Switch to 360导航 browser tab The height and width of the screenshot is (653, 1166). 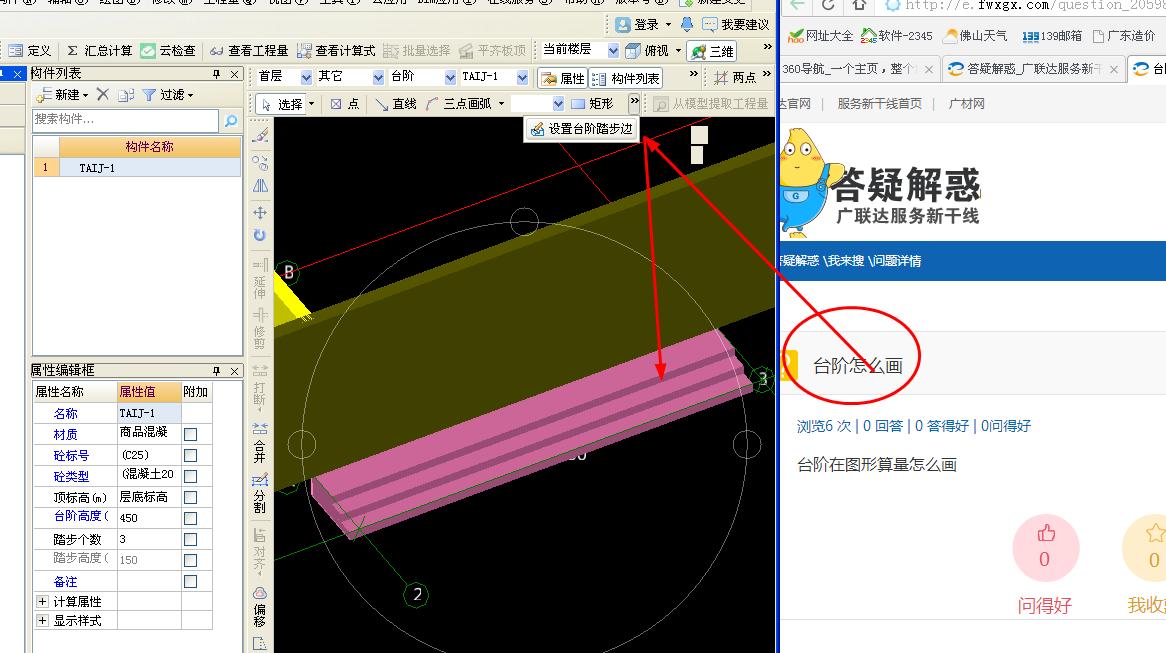click(x=851, y=69)
